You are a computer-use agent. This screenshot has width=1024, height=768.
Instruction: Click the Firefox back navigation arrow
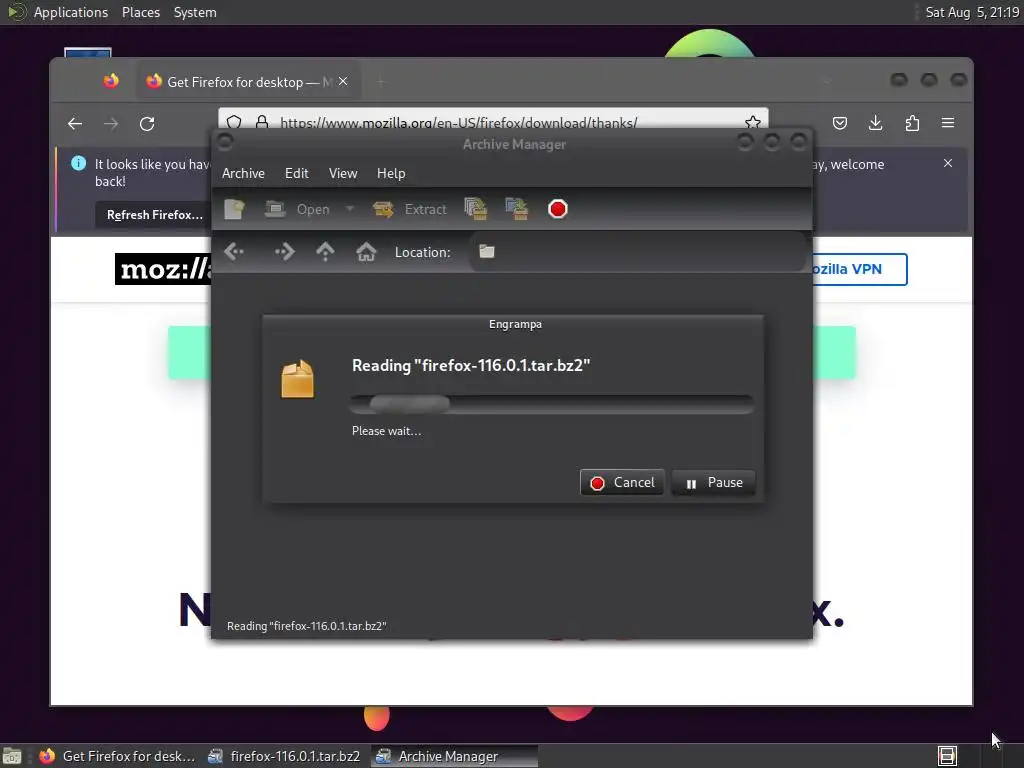click(x=75, y=123)
